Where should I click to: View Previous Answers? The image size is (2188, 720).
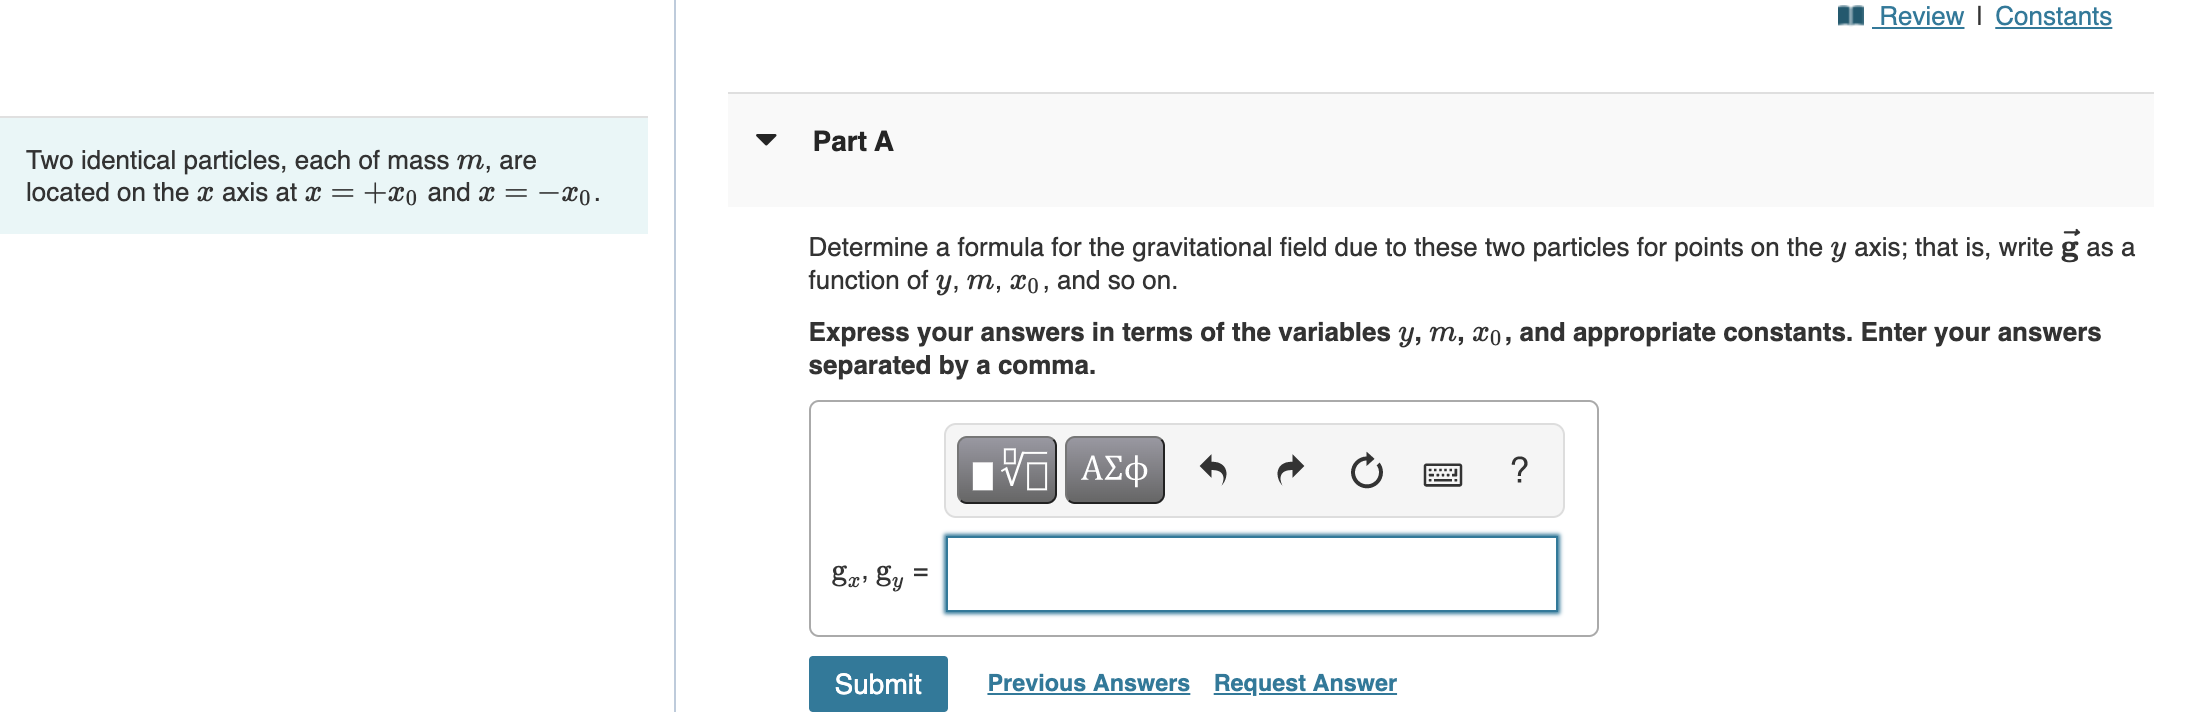click(x=1088, y=682)
